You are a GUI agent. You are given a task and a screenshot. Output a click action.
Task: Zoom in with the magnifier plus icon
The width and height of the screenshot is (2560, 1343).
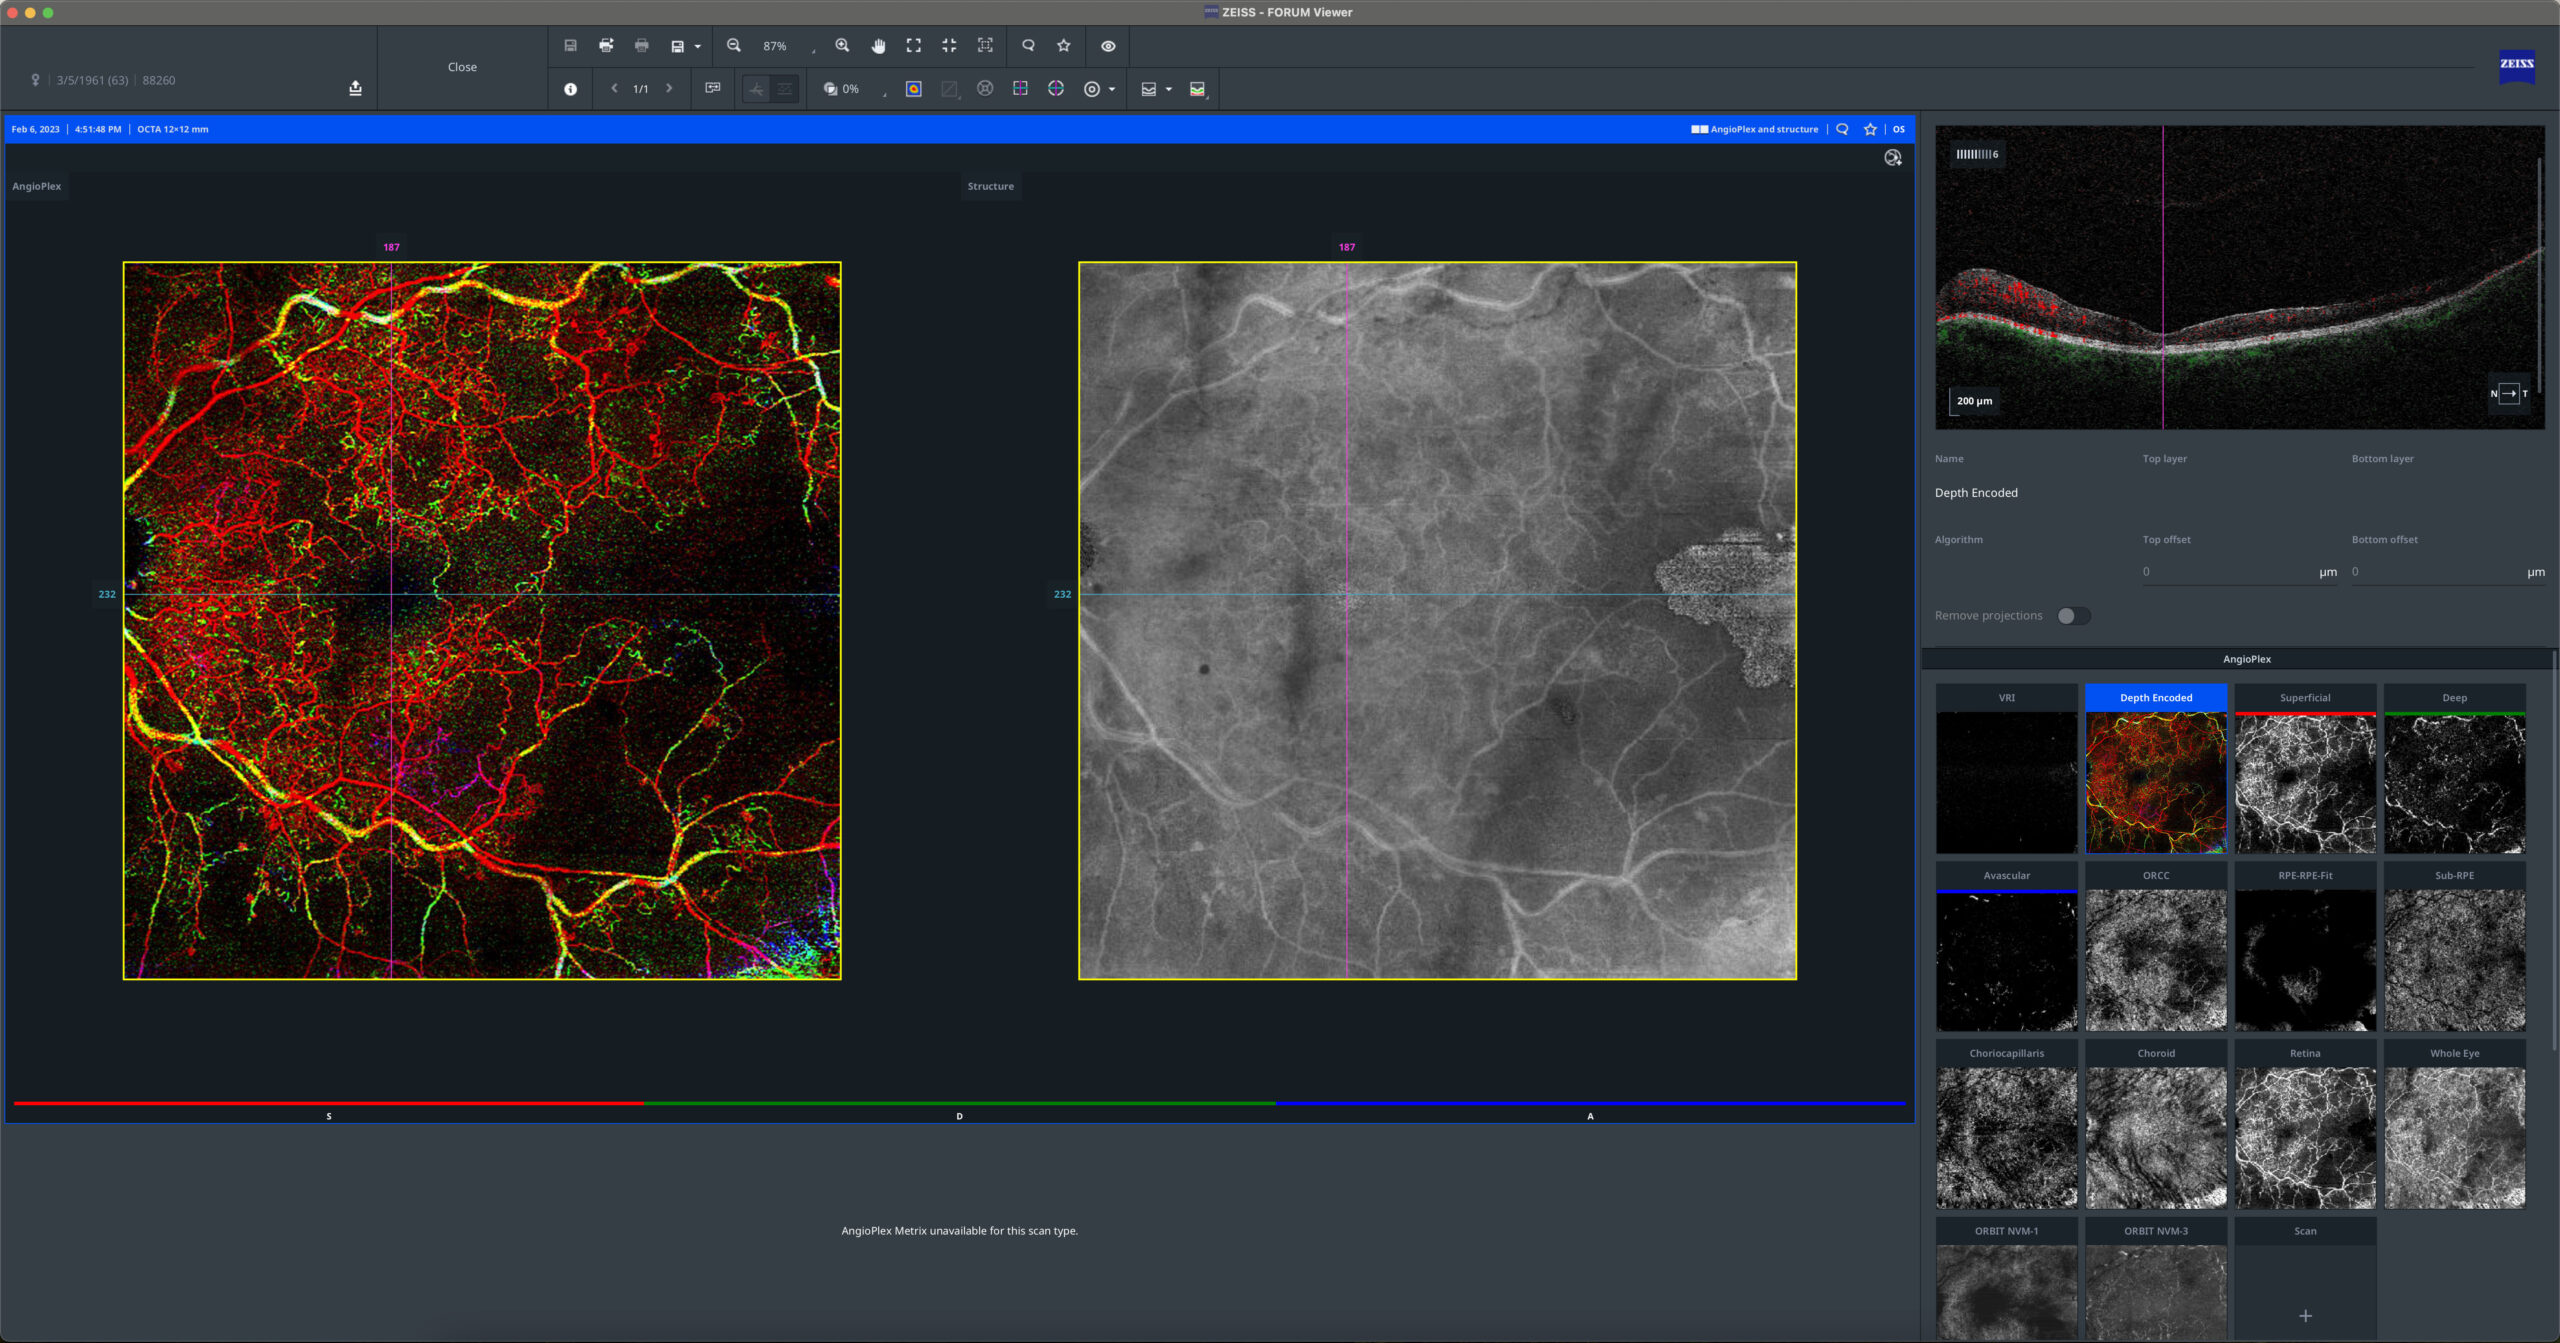pos(842,45)
